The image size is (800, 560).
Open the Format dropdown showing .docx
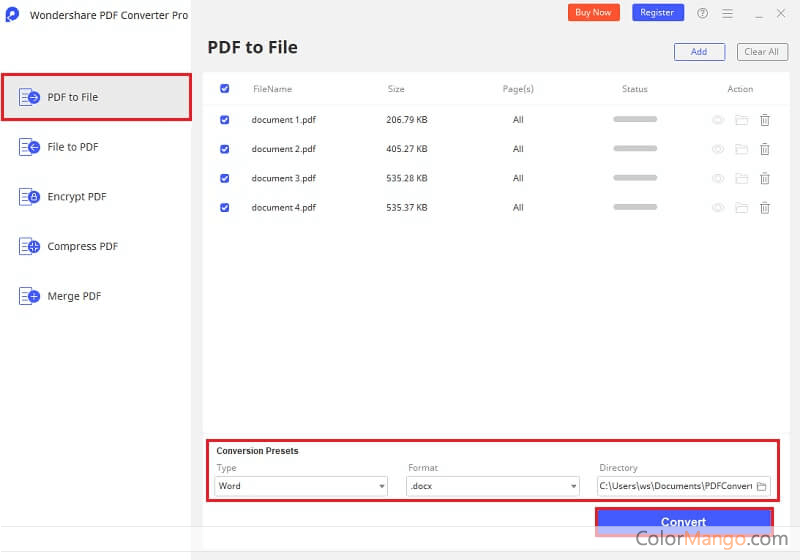click(x=493, y=487)
